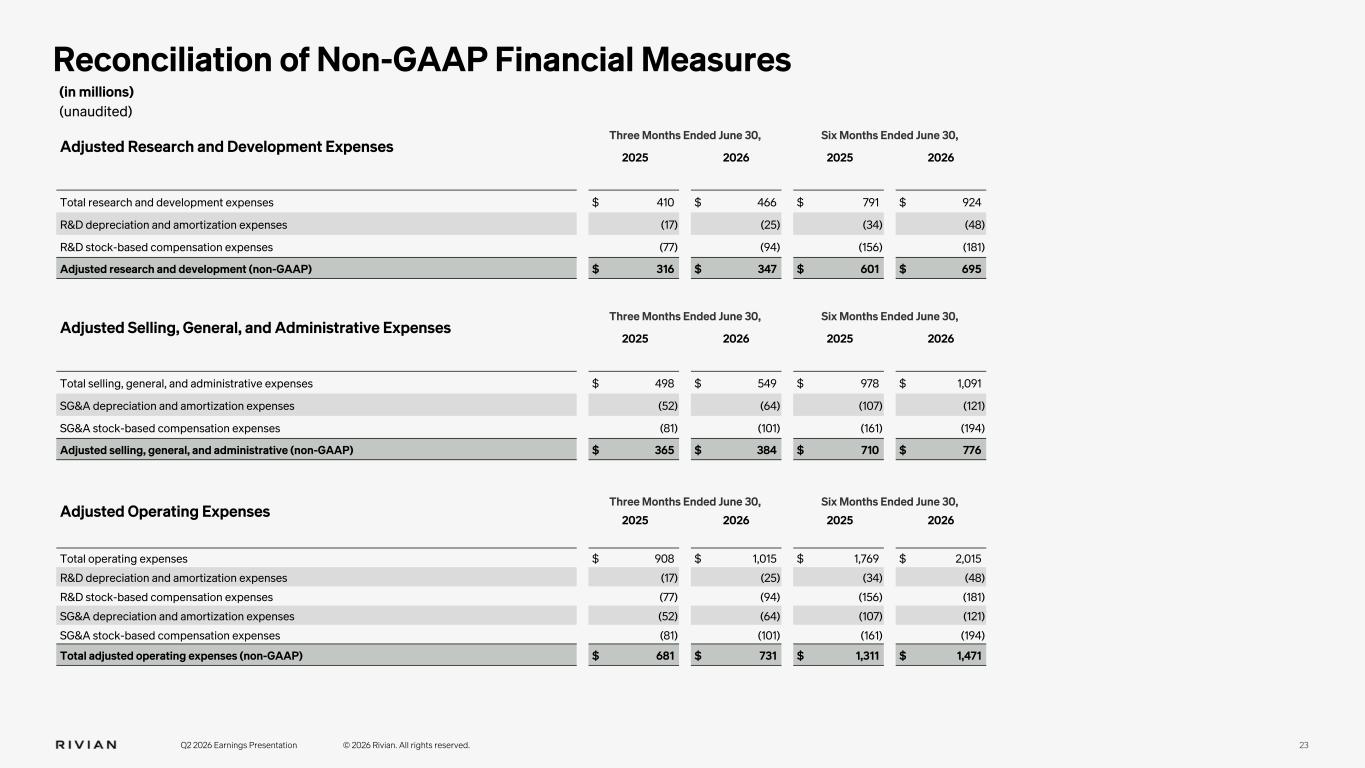The image size is (1365, 768).
Task: Select Total operating expenses row label
Action: click(124, 559)
